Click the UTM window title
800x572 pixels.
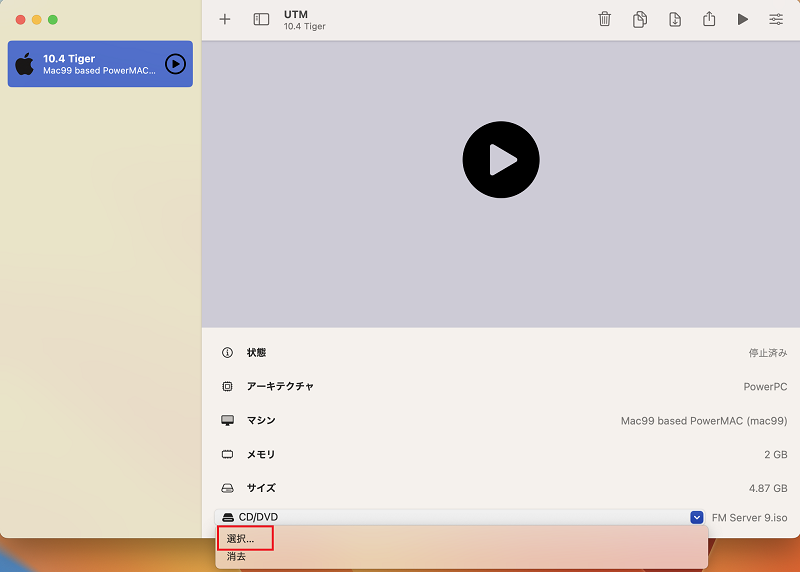pos(296,14)
